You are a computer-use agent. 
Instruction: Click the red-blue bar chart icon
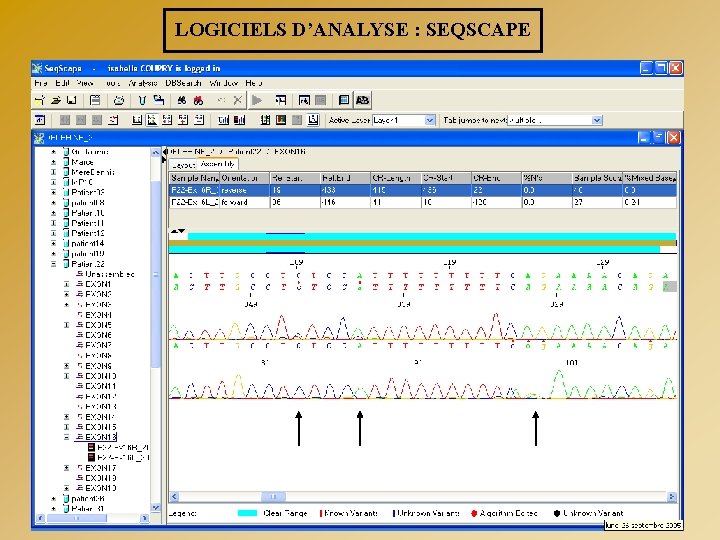coord(239,120)
